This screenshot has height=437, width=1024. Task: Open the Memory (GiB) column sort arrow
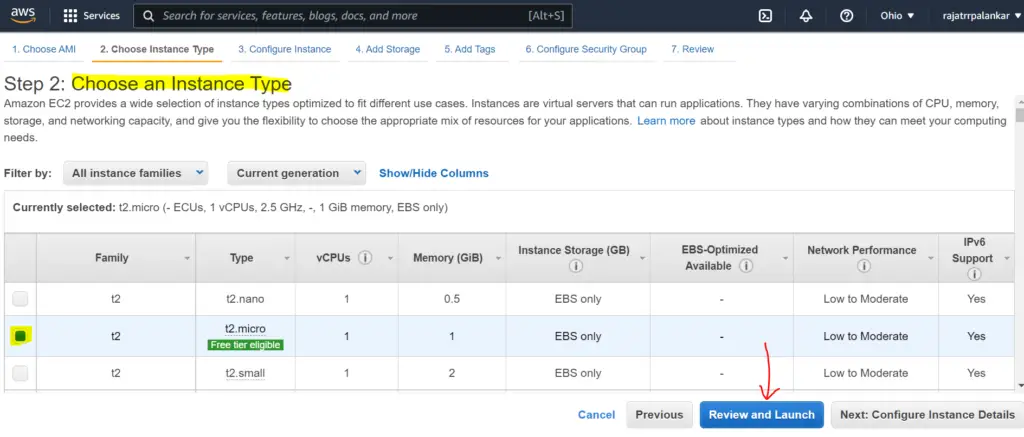pos(499,259)
